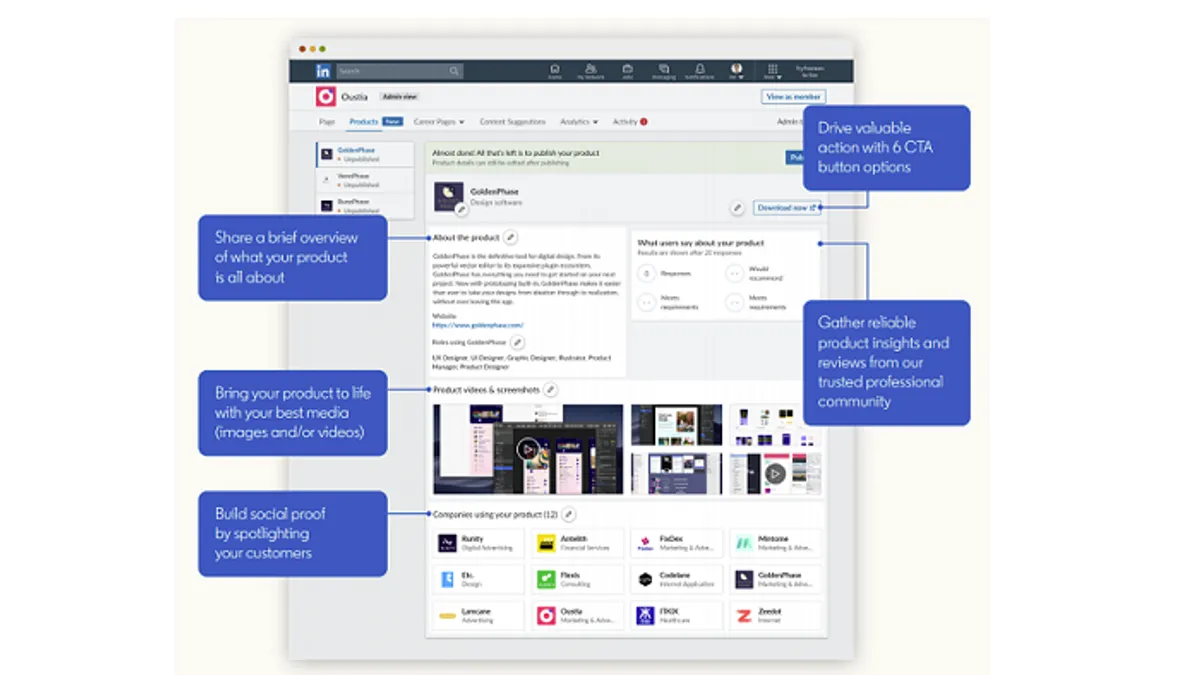1200x675 pixels.
Task: Edit the About the product section
Action: (511, 238)
